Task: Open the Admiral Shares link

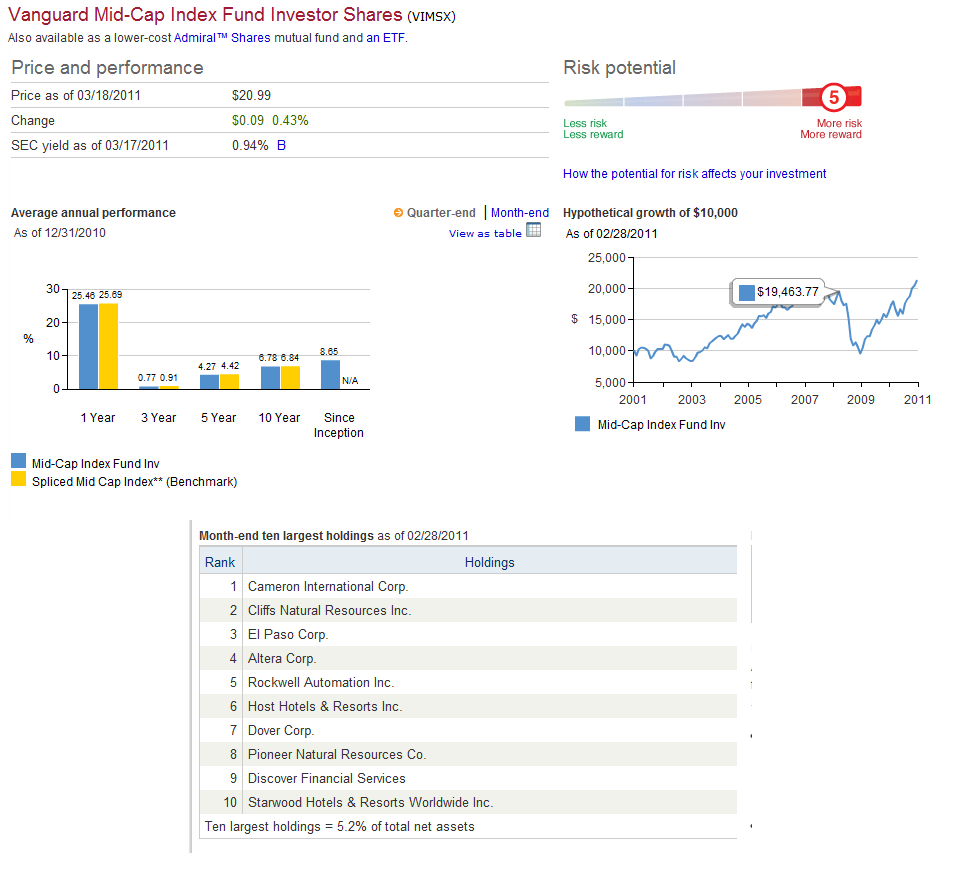Action: point(222,38)
